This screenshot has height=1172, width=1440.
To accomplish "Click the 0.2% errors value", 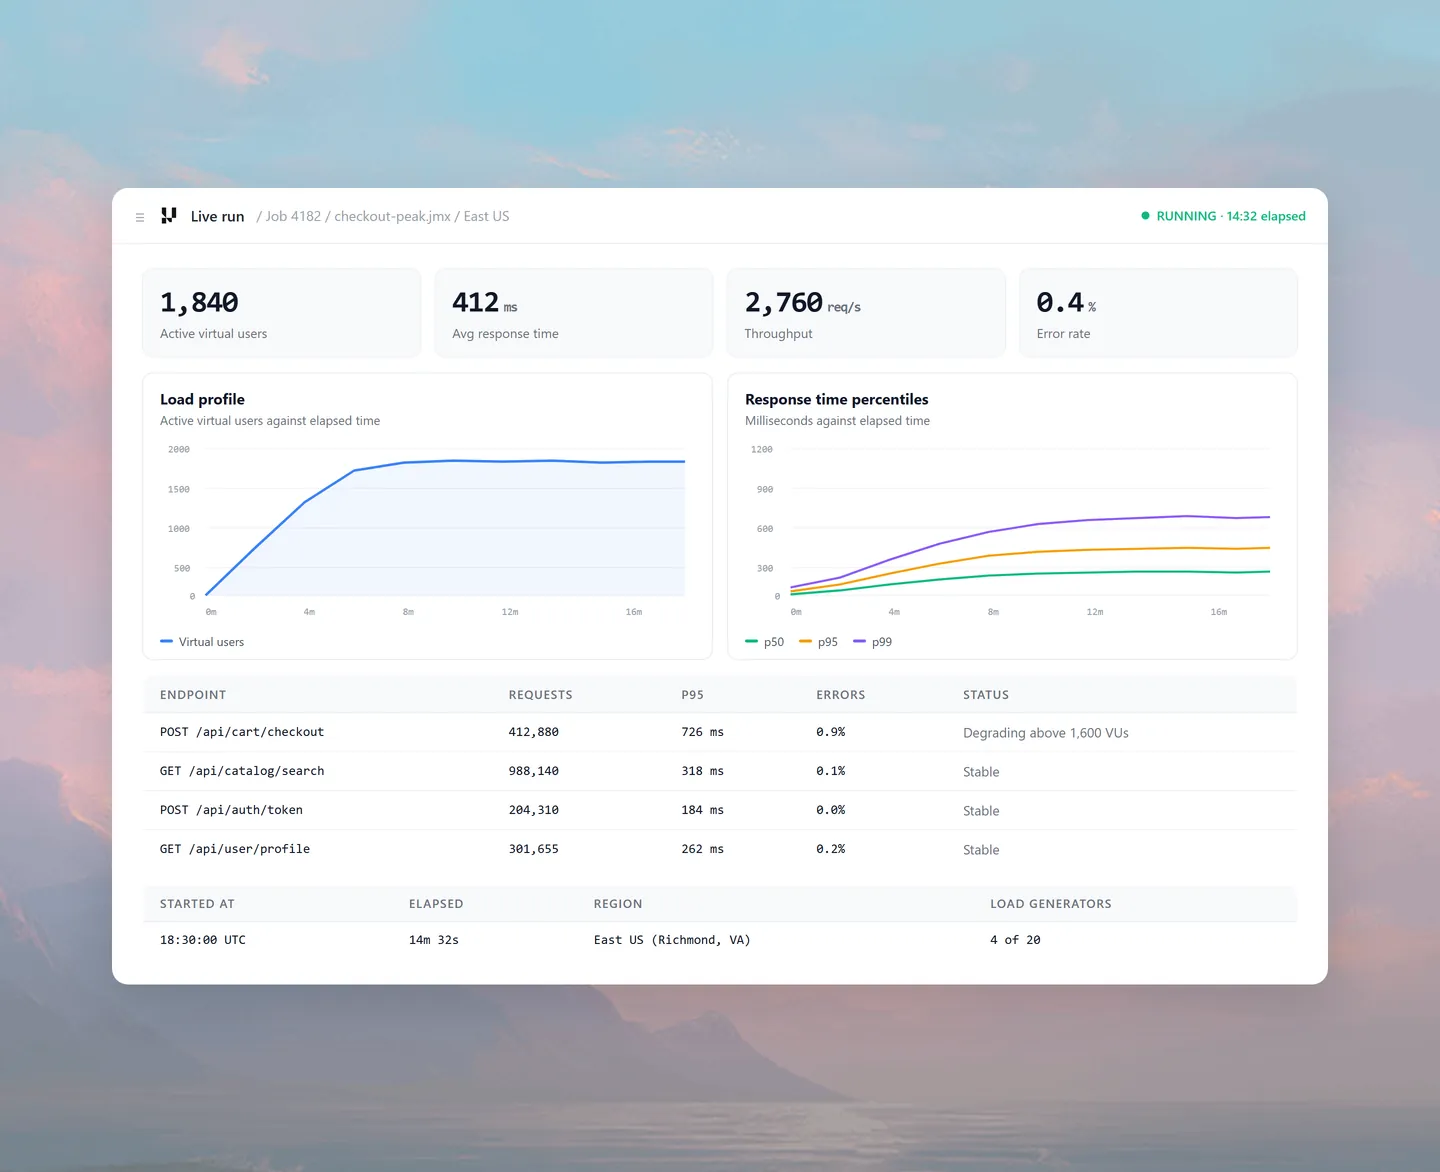I will pos(831,849).
